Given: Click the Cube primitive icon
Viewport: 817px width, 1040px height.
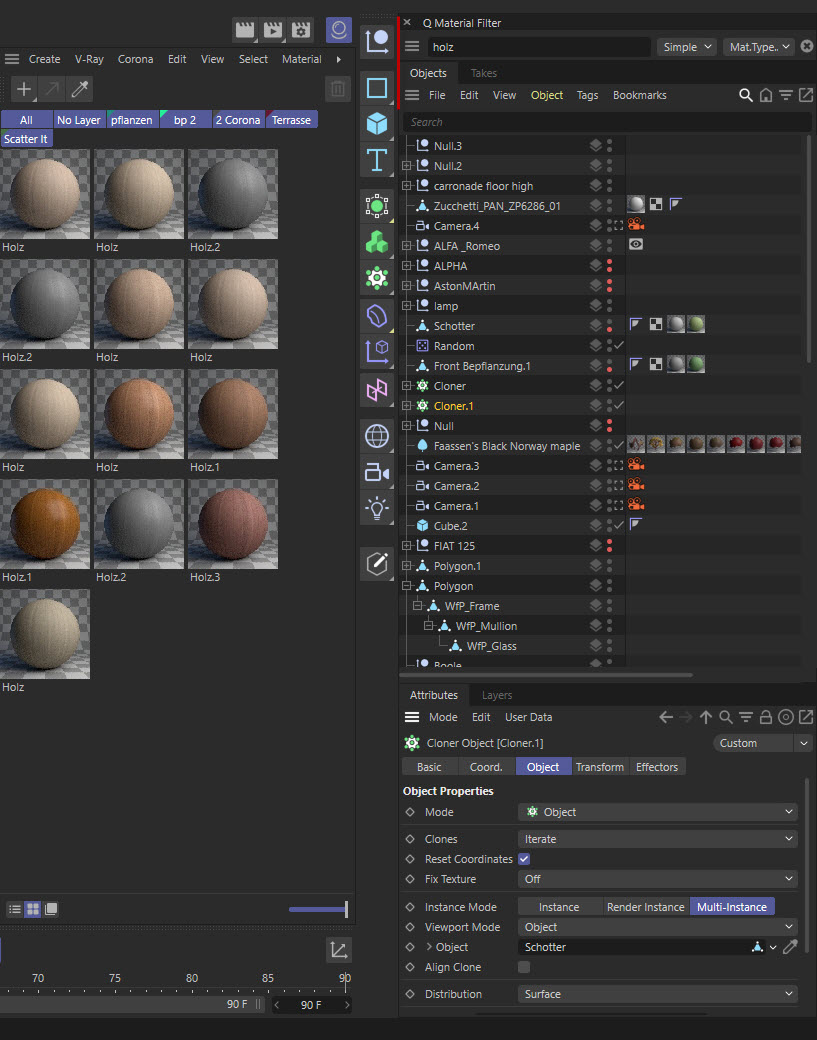Looking at the screenshot, I should pyautogui.click(x=377, y=124).
